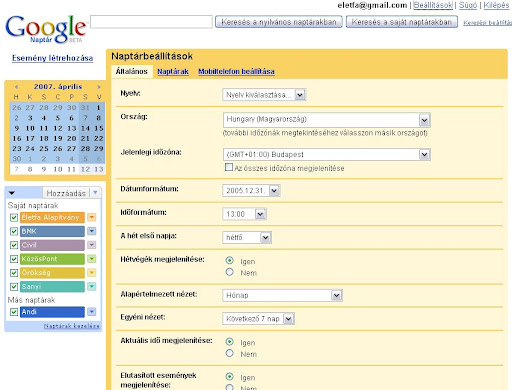Viewport: 512px width, 390px height.
Task: Toggle Andi calendar checkbox
Action: (x=14, y=312)
